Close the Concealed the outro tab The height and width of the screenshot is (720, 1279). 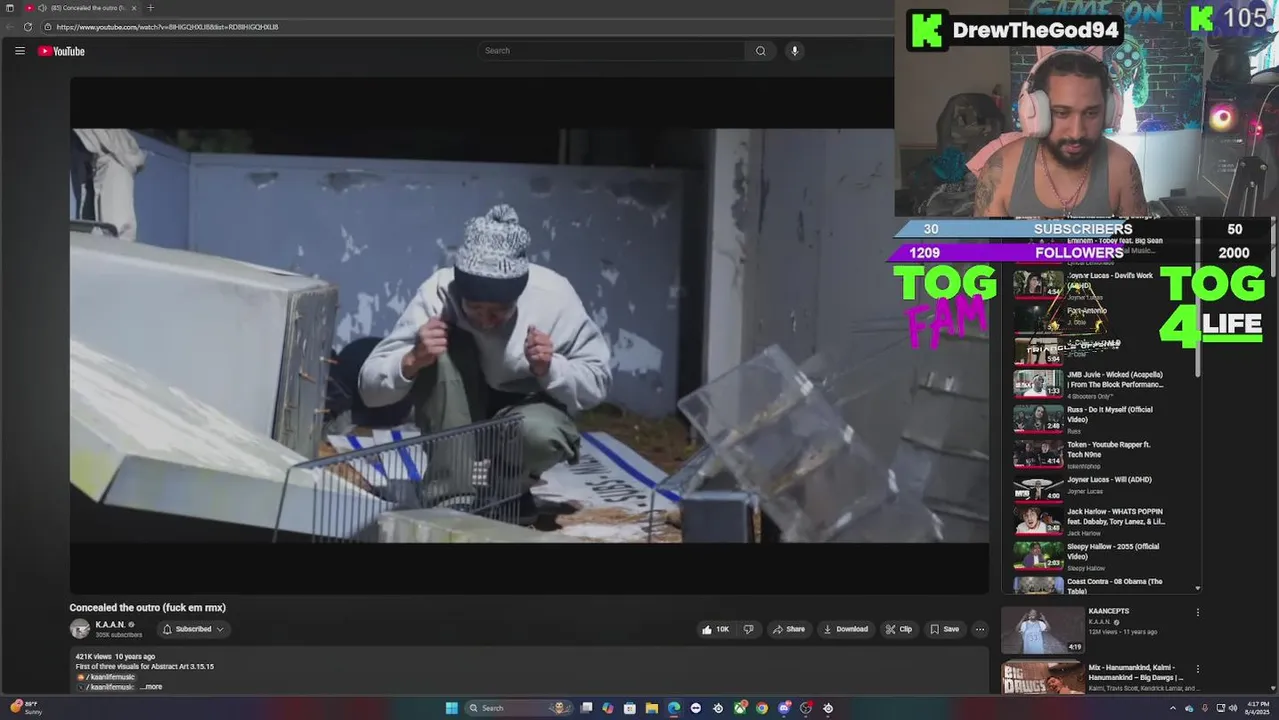coord(134,8)
